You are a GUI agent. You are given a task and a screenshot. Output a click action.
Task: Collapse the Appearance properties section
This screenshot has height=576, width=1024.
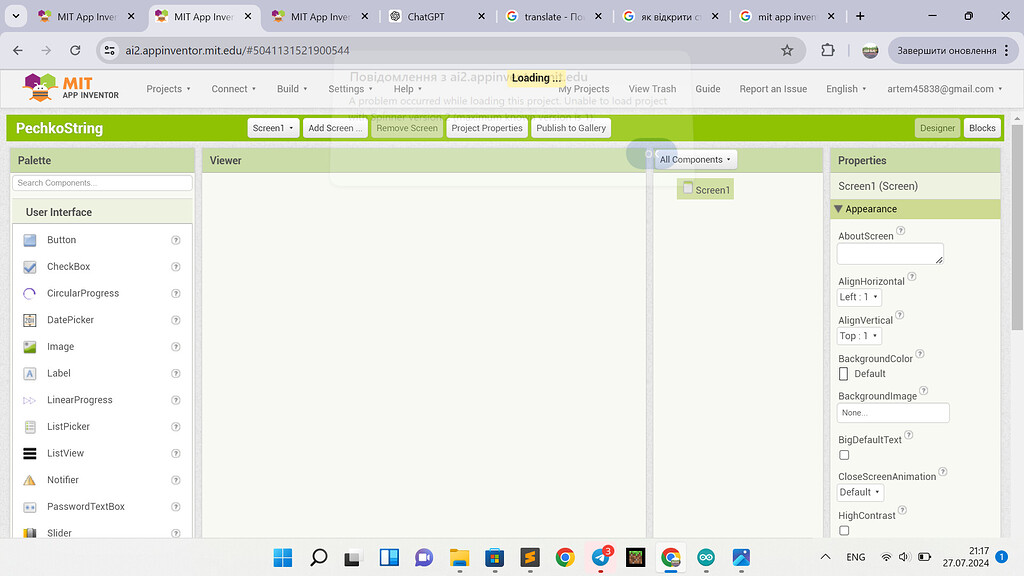point(838,209)
